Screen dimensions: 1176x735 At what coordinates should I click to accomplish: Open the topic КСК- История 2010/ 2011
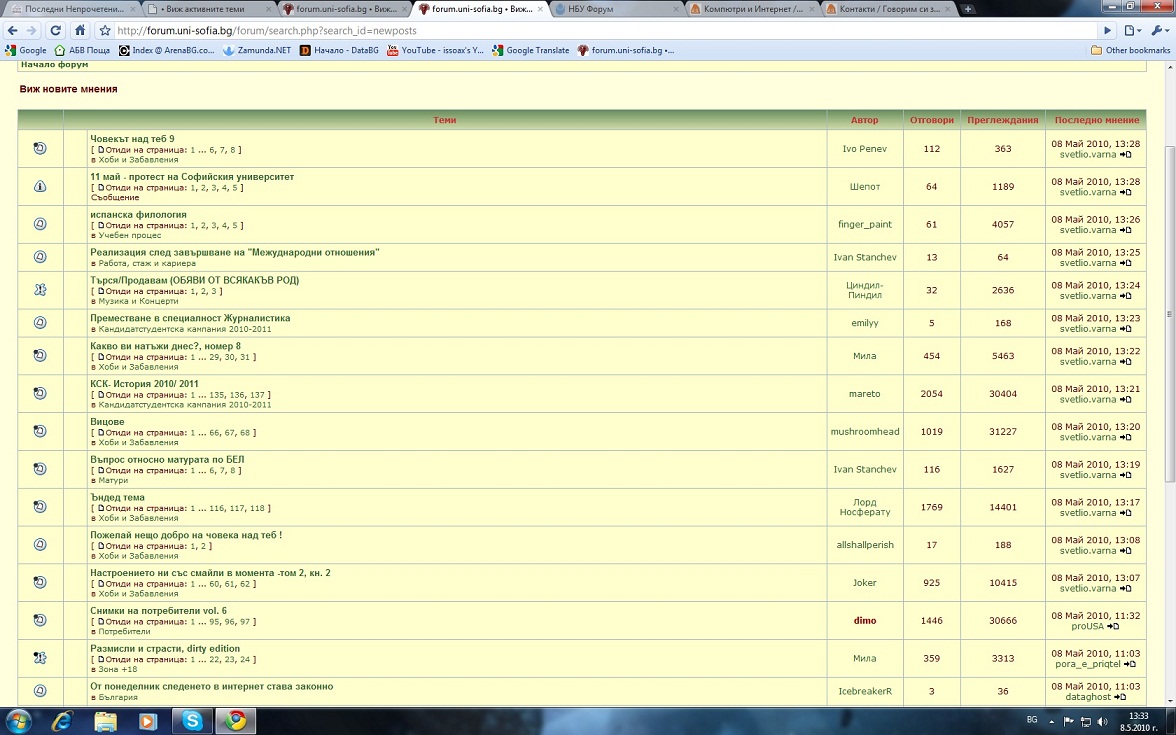(x=144, y=384)
